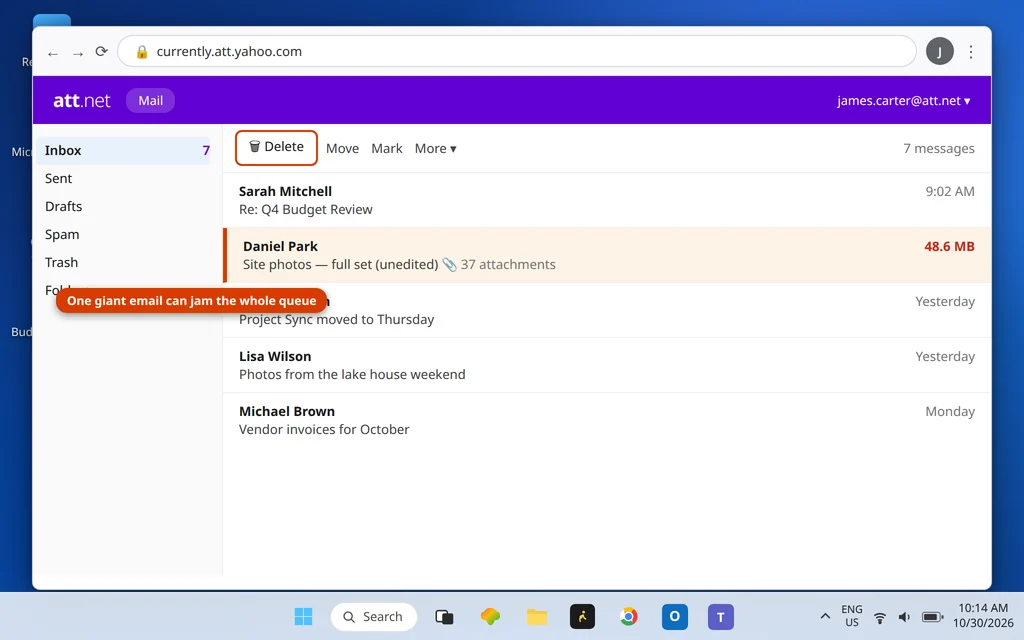Viewport: 1024px width, 640px height.
Task: Show hidden system tray icons chevron
Action: click(x=825, y=616)
